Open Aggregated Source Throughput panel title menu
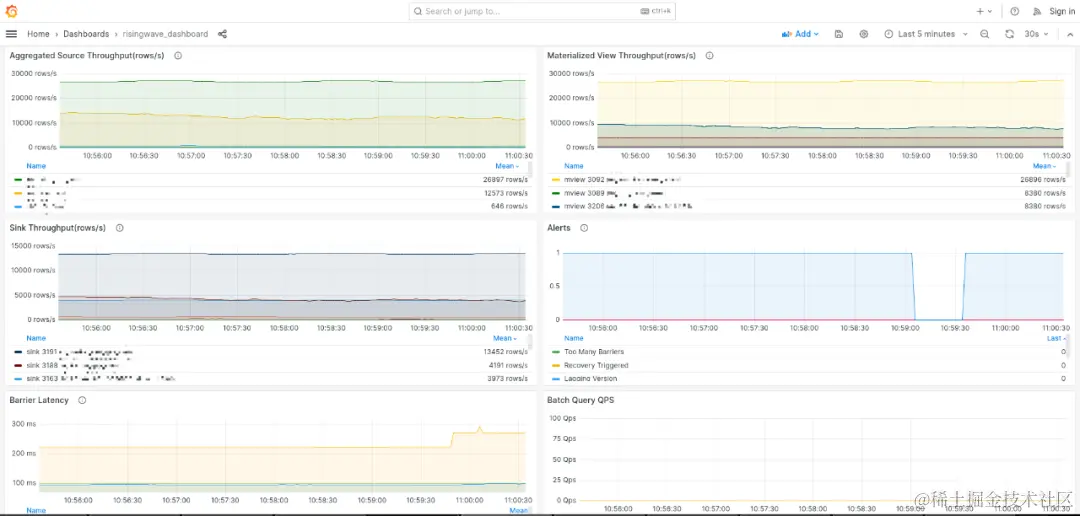 click(x=87, y=56)
